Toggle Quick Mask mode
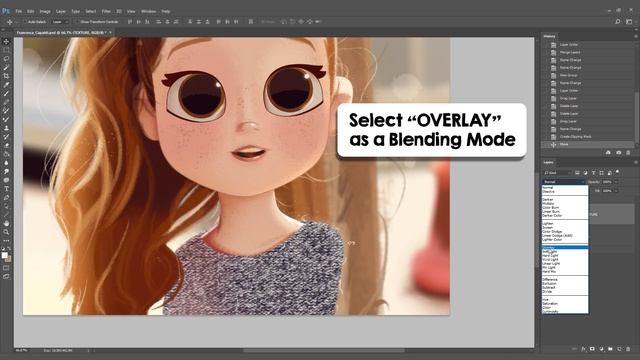Screen dimensions: 640x360 point(6,268)
